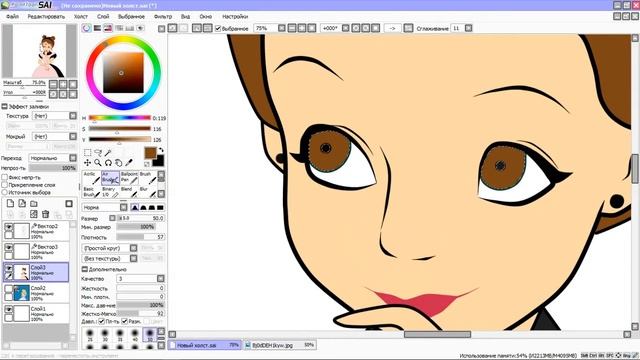Create a new vector linework layer

pos(22,203)
